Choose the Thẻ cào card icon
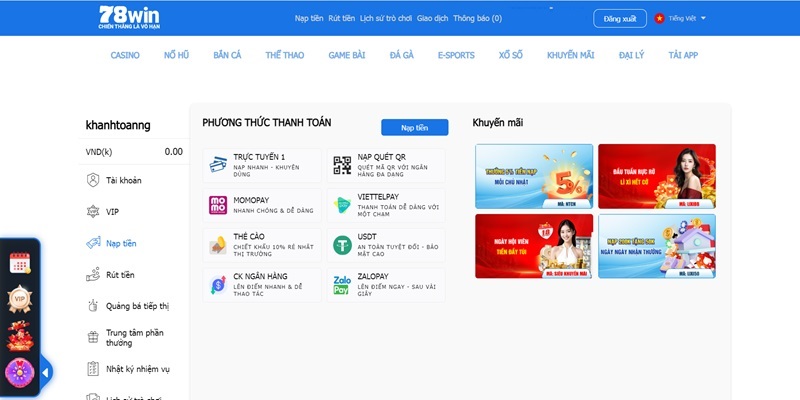This screenshot has height=400, width=800. (218, 245)
